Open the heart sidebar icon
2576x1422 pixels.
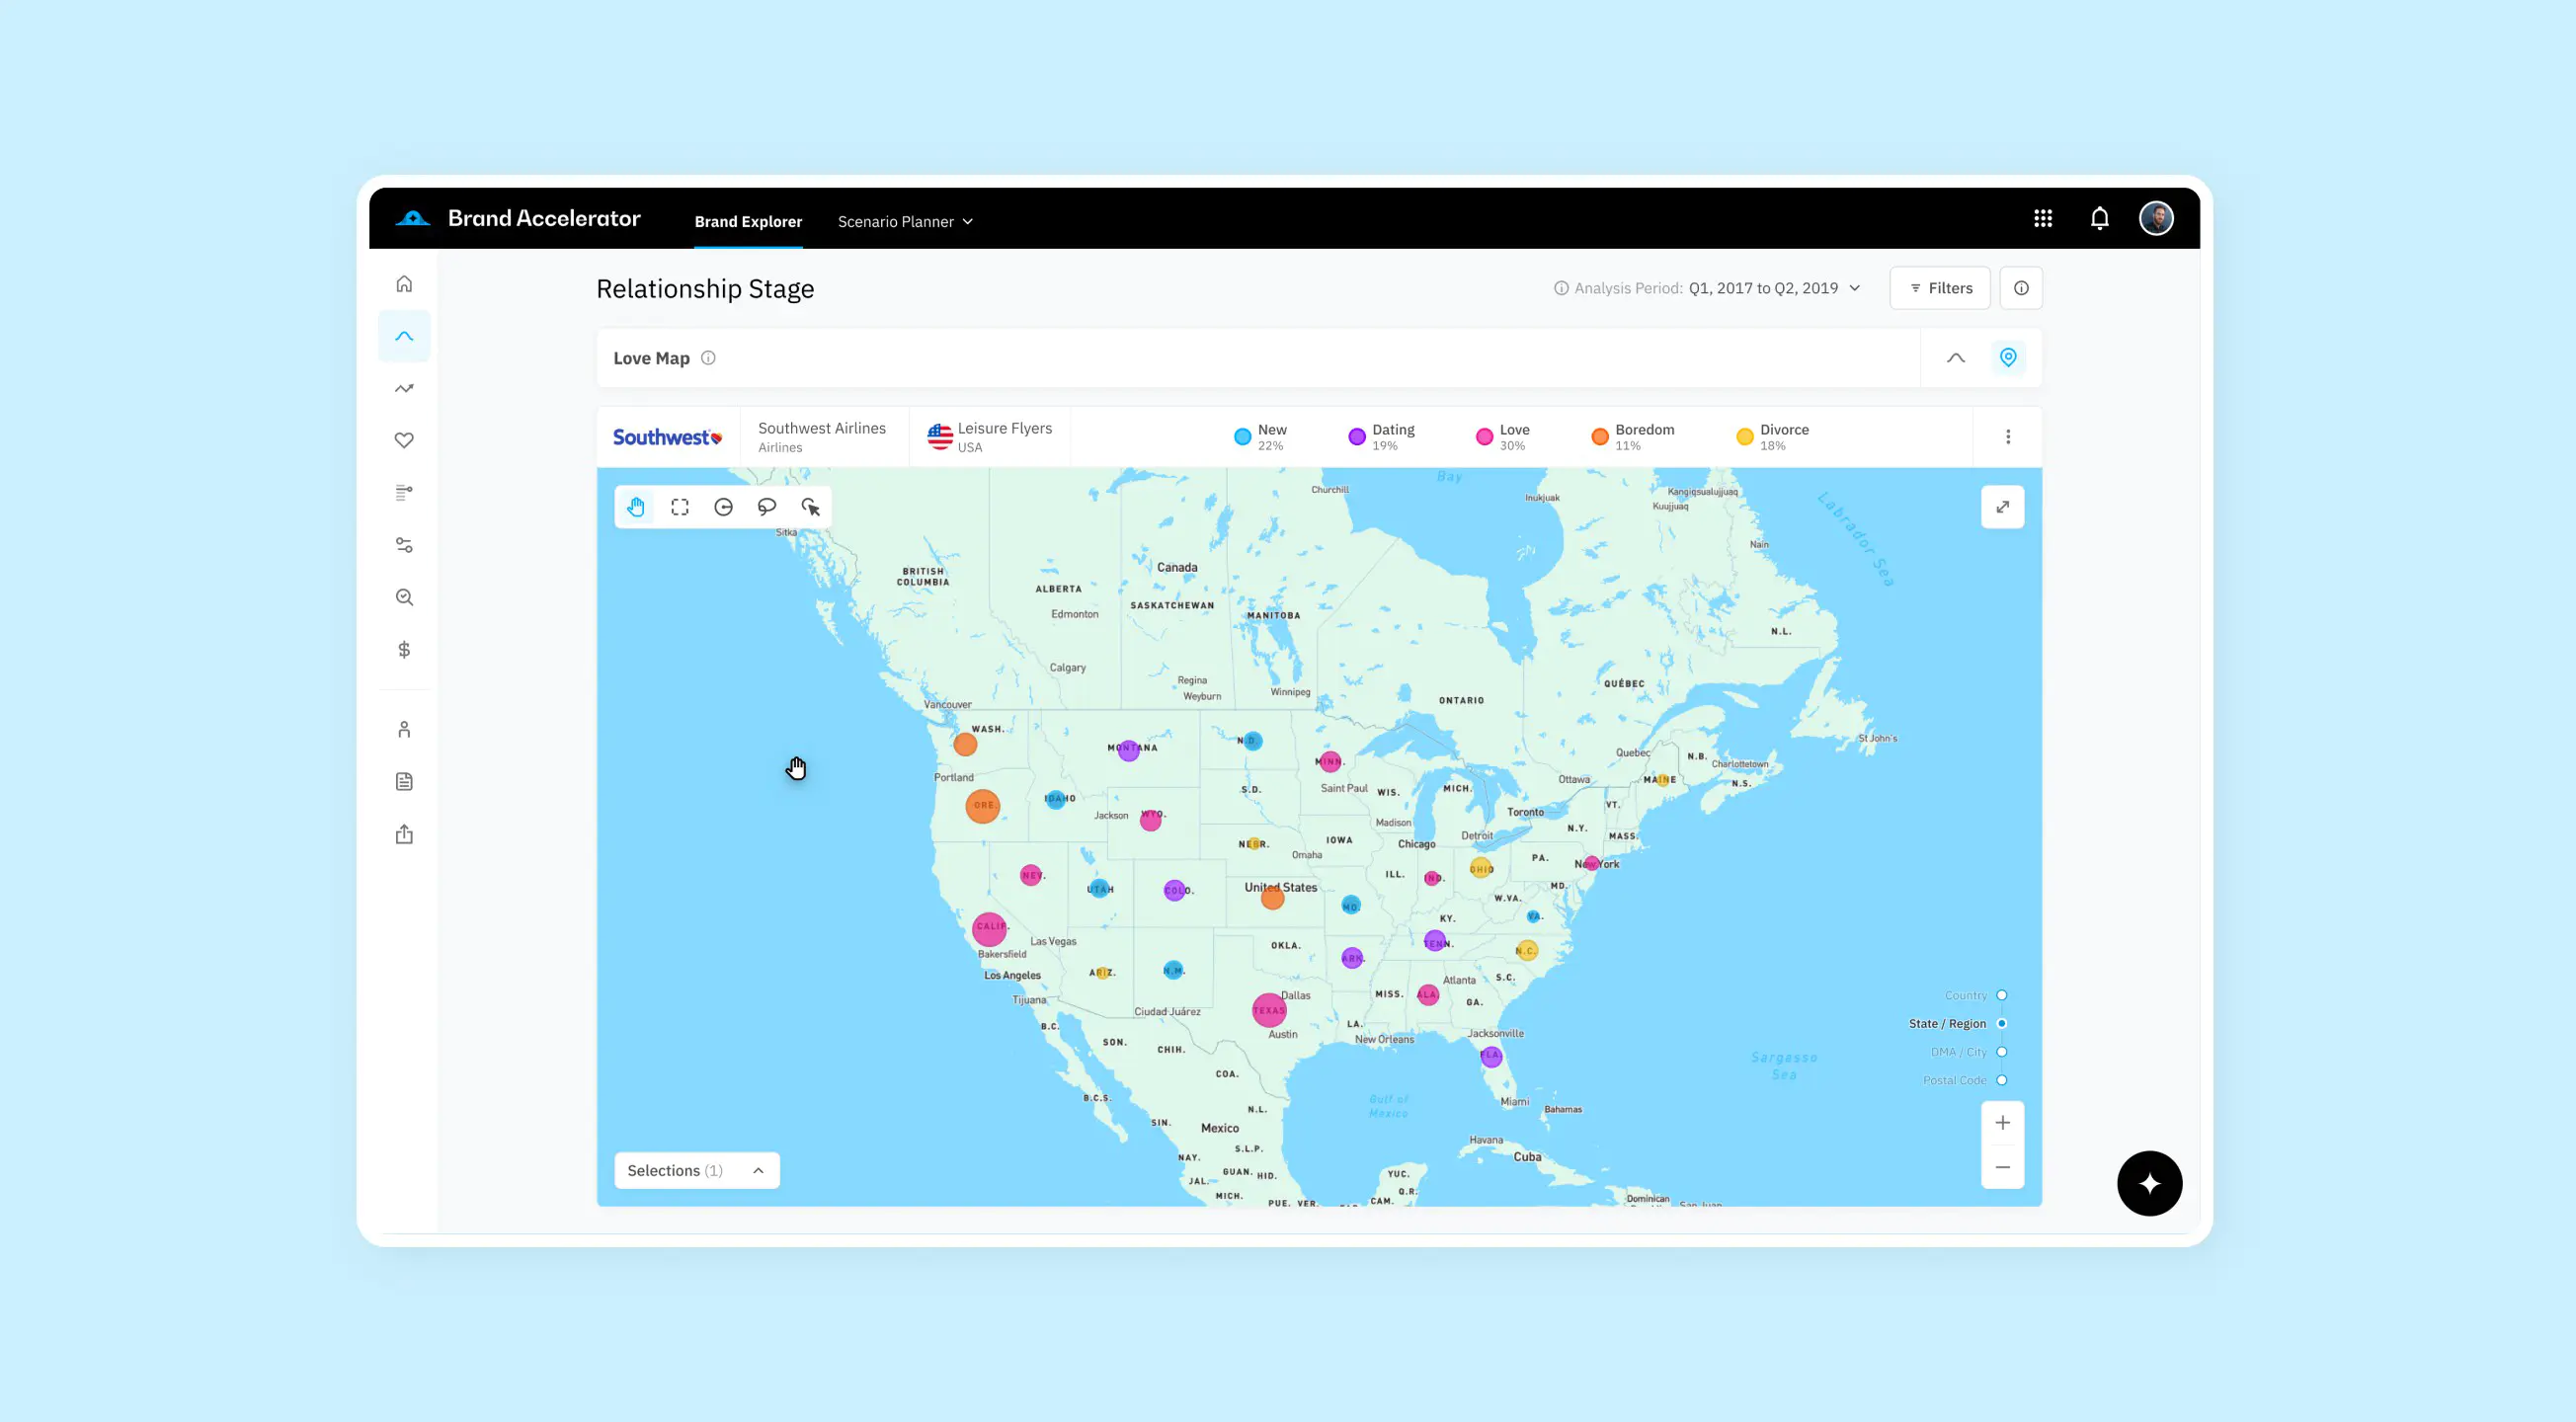(x=404, y=440)
